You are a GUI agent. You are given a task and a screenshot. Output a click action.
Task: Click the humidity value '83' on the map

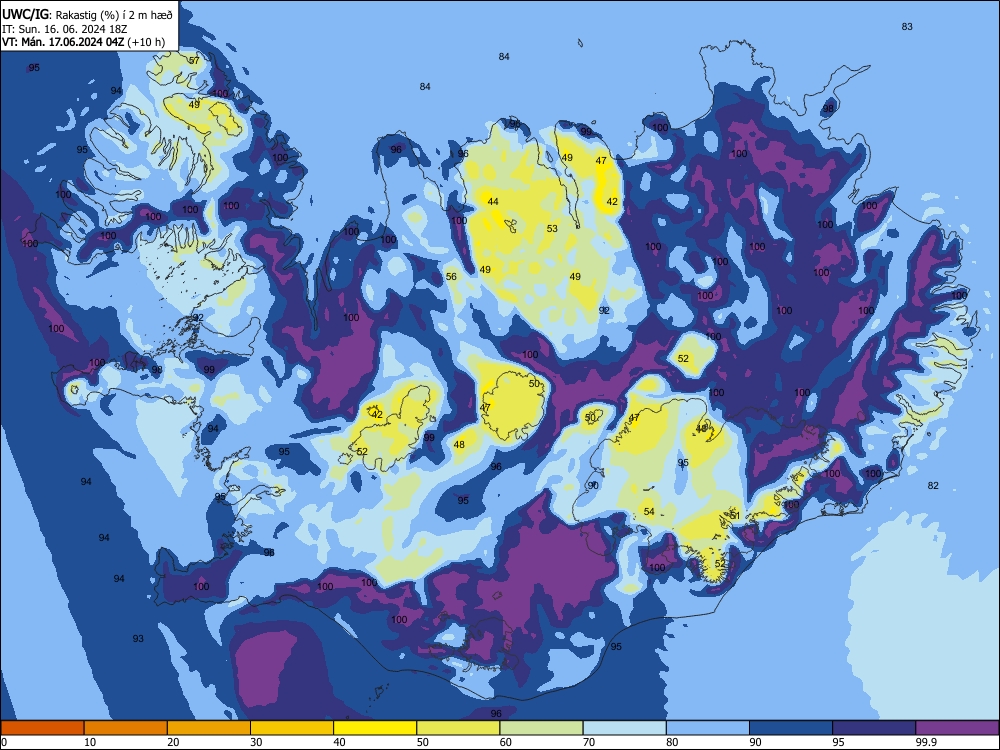(x=907, y=27)
